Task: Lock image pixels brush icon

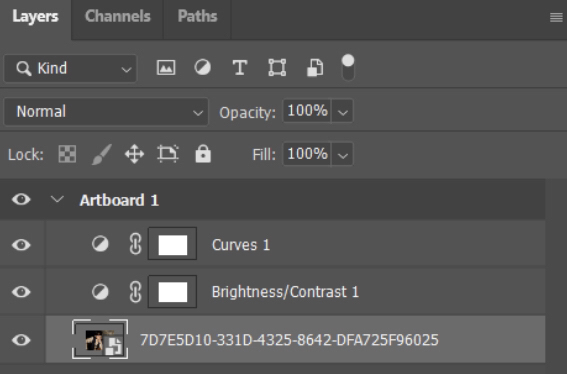Action: (102, 154)
